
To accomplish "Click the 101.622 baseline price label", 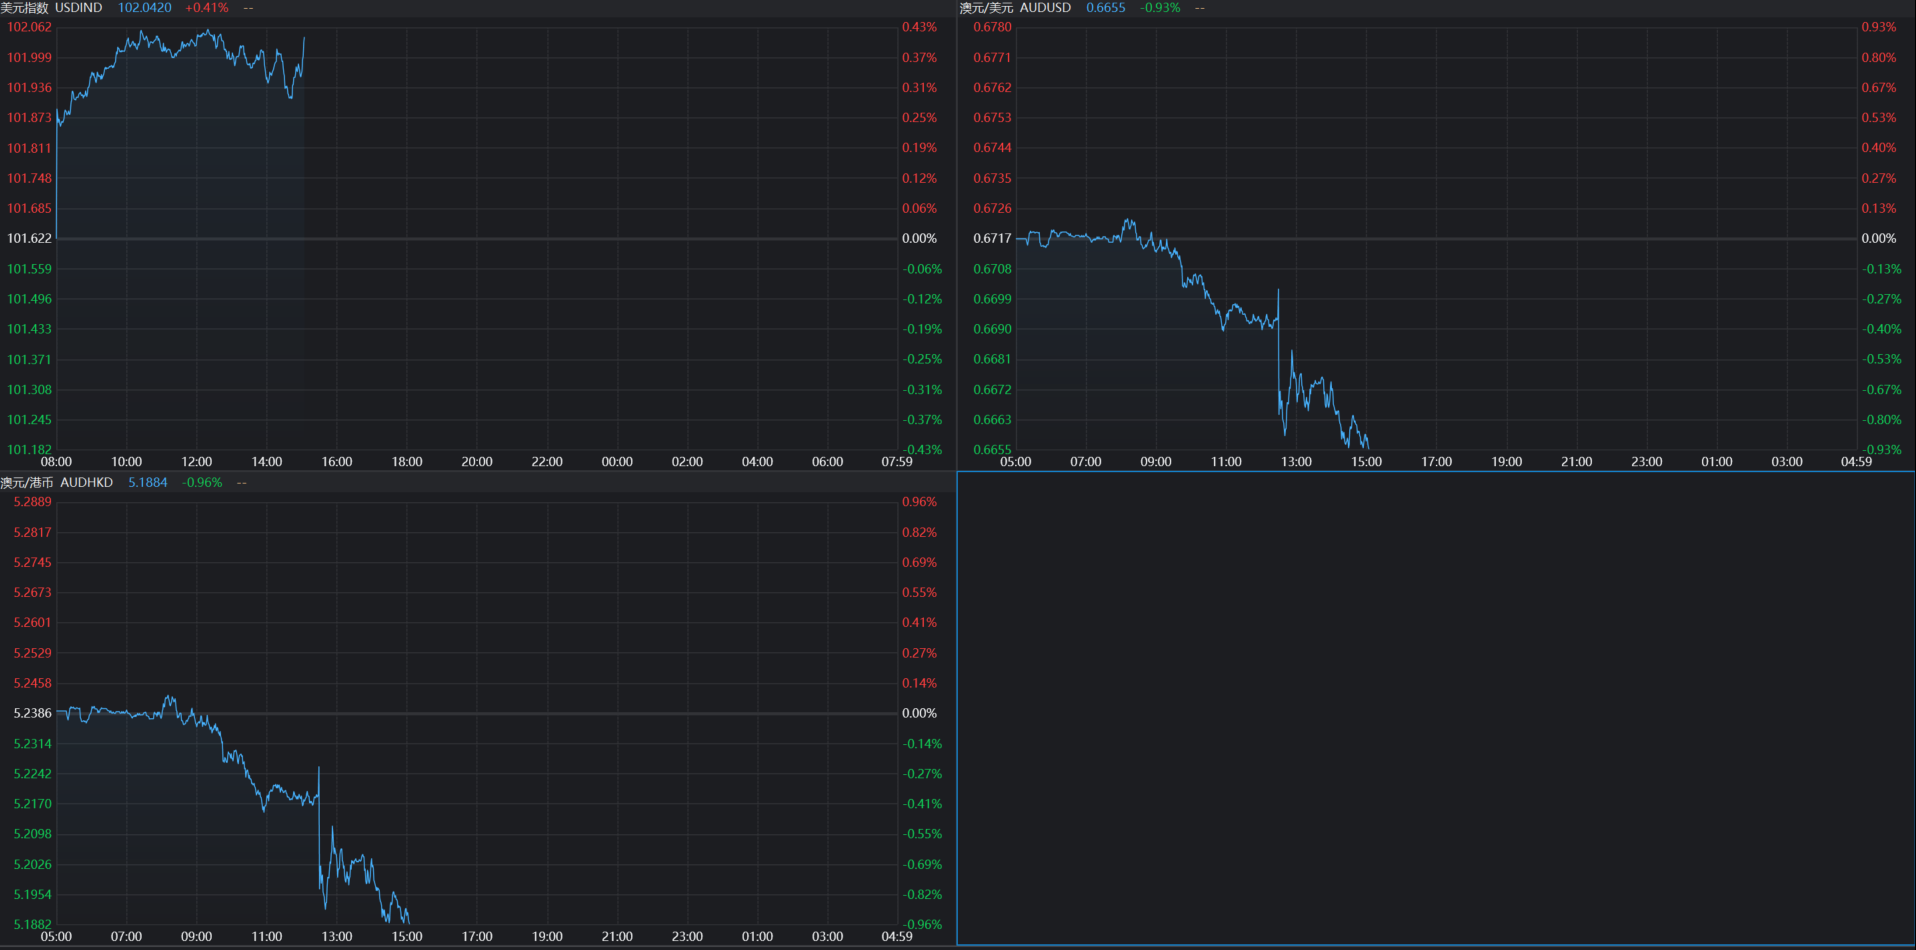I will [x=29, y=238].
